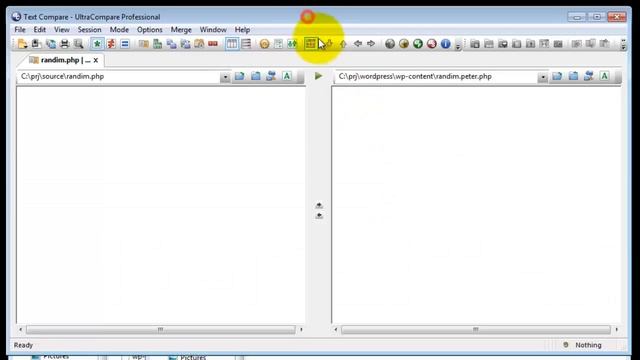The image size is (640, 360).
Task: Click the blue info circle icon
Action: click(445, 44)
